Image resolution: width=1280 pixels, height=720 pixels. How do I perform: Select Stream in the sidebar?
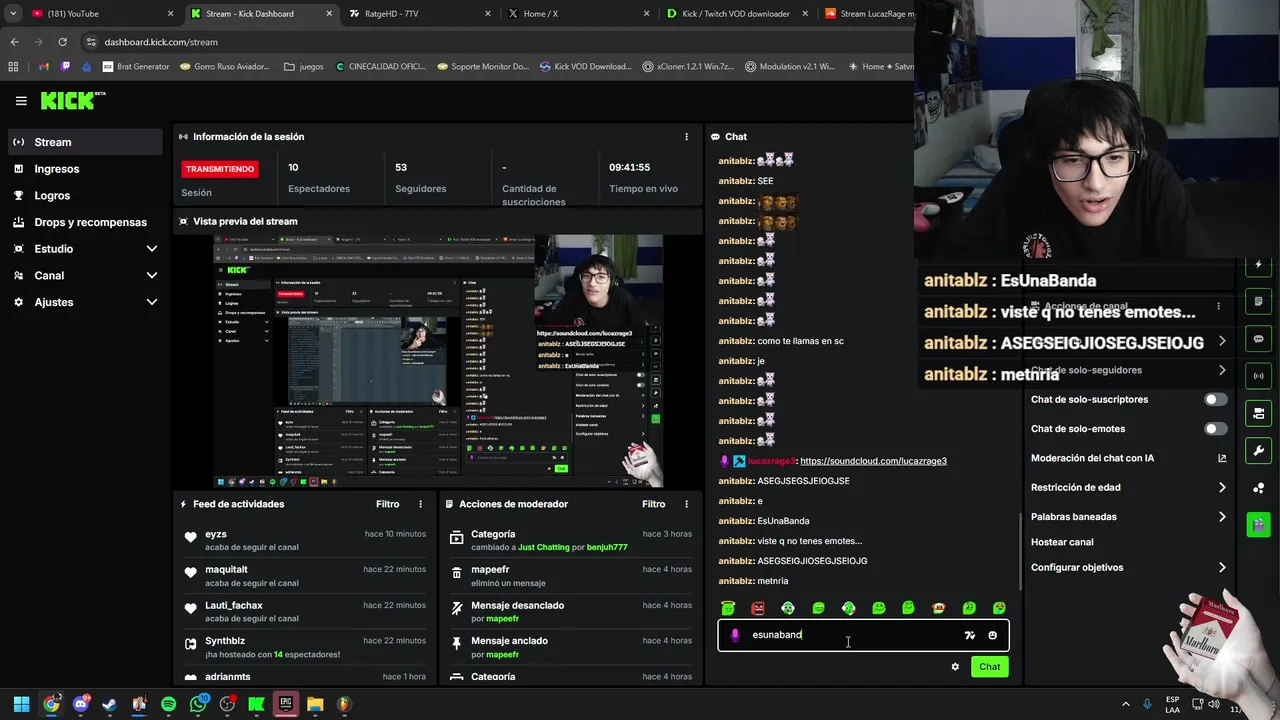point(85,142)
